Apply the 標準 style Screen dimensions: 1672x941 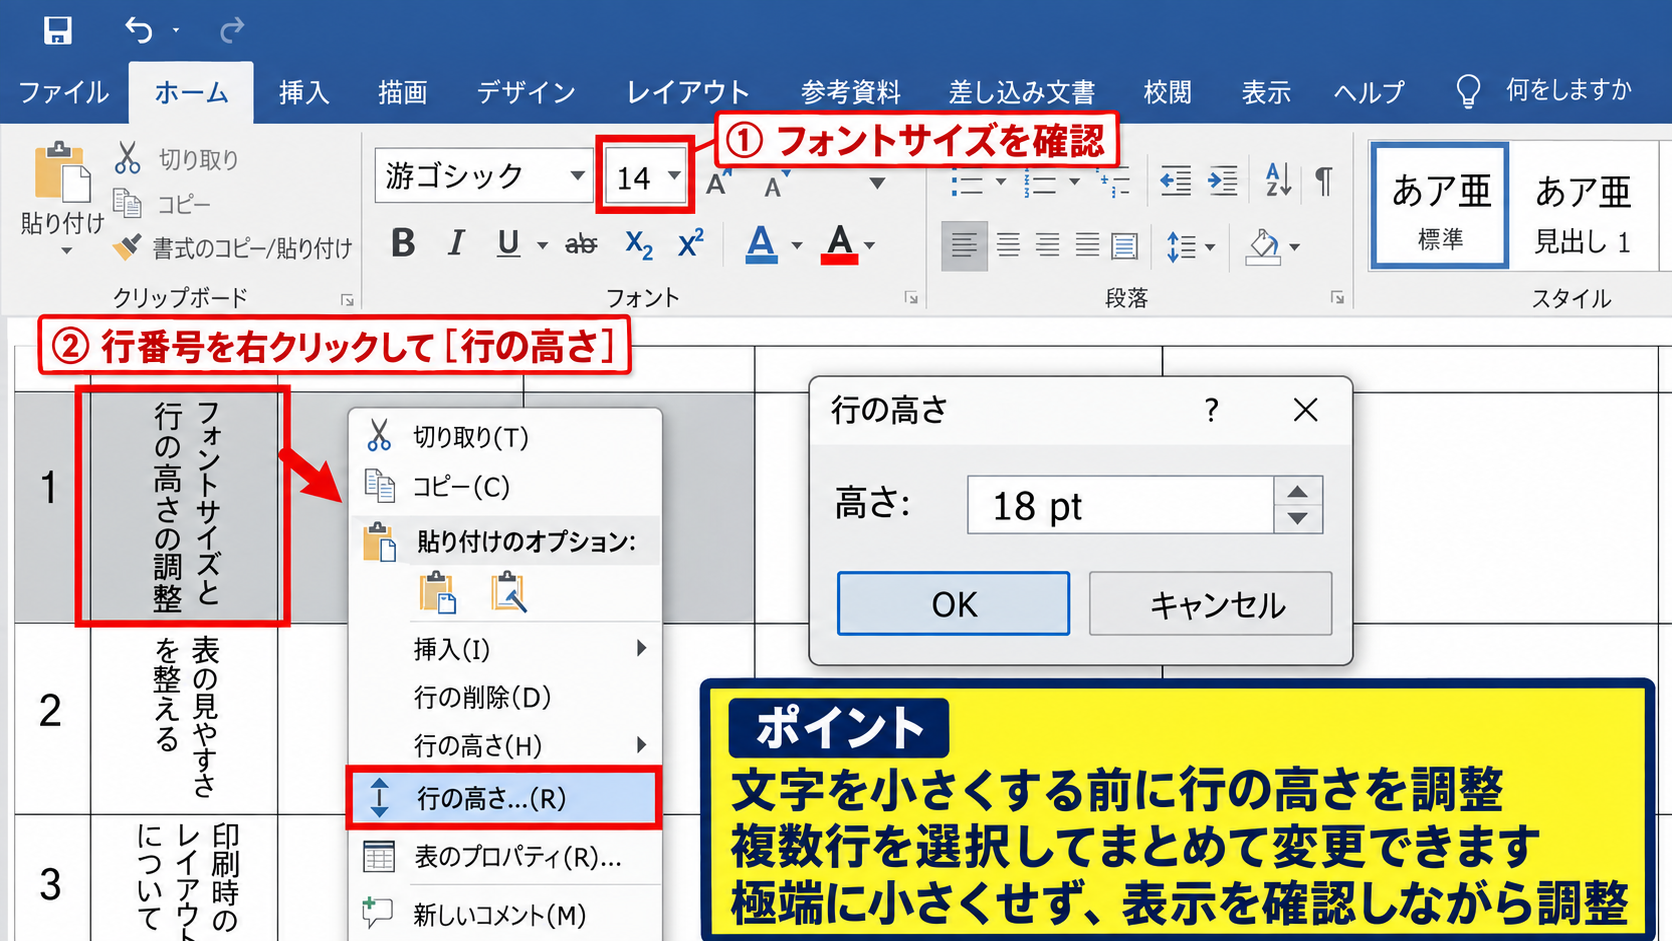(1440, 206)
